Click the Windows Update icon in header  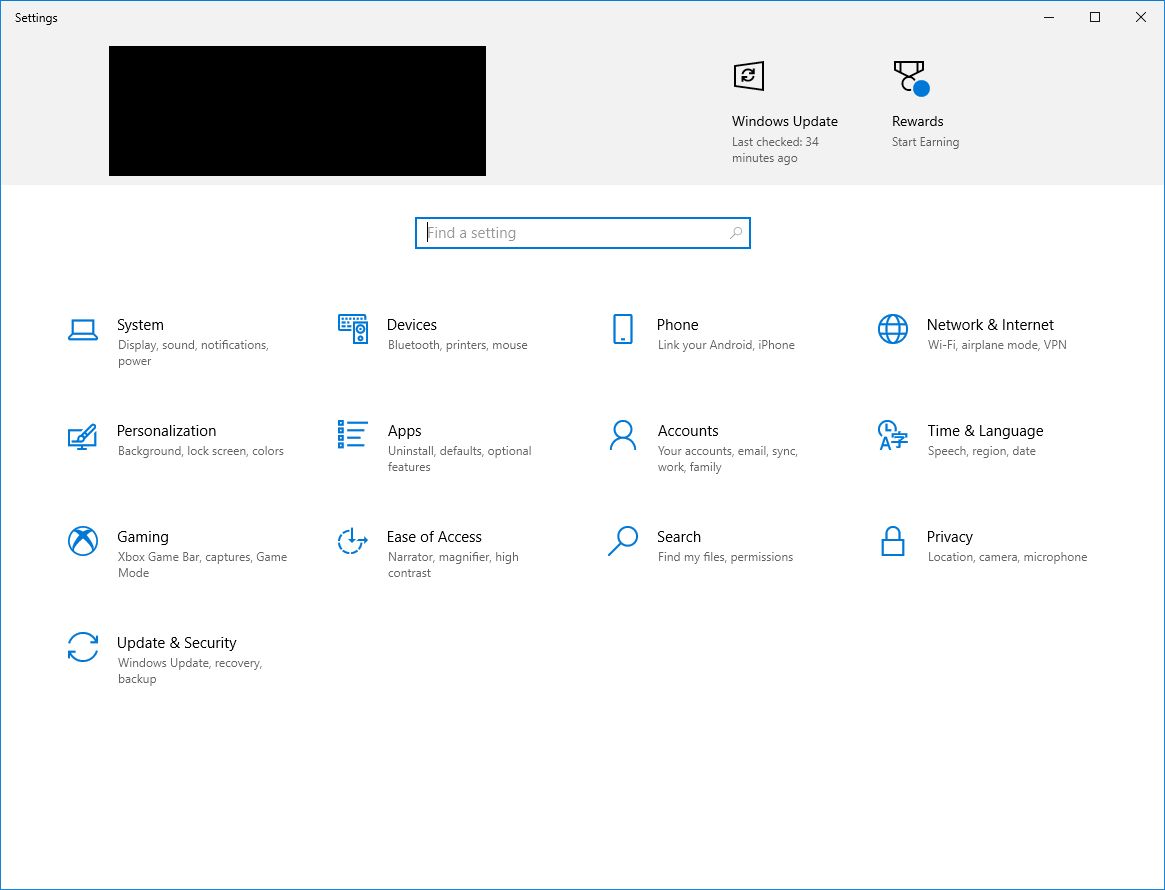pos(748,76)
